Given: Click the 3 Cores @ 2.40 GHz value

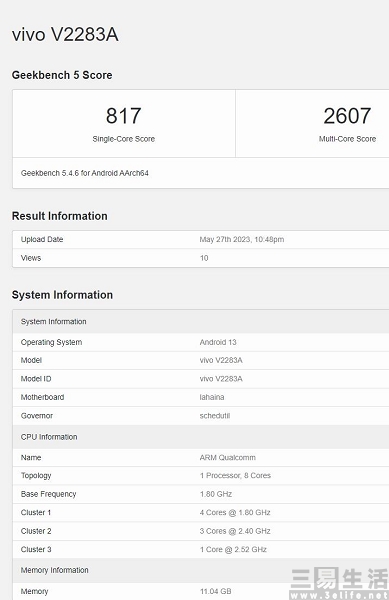Looking at the screenshot, I should point(235,531).
